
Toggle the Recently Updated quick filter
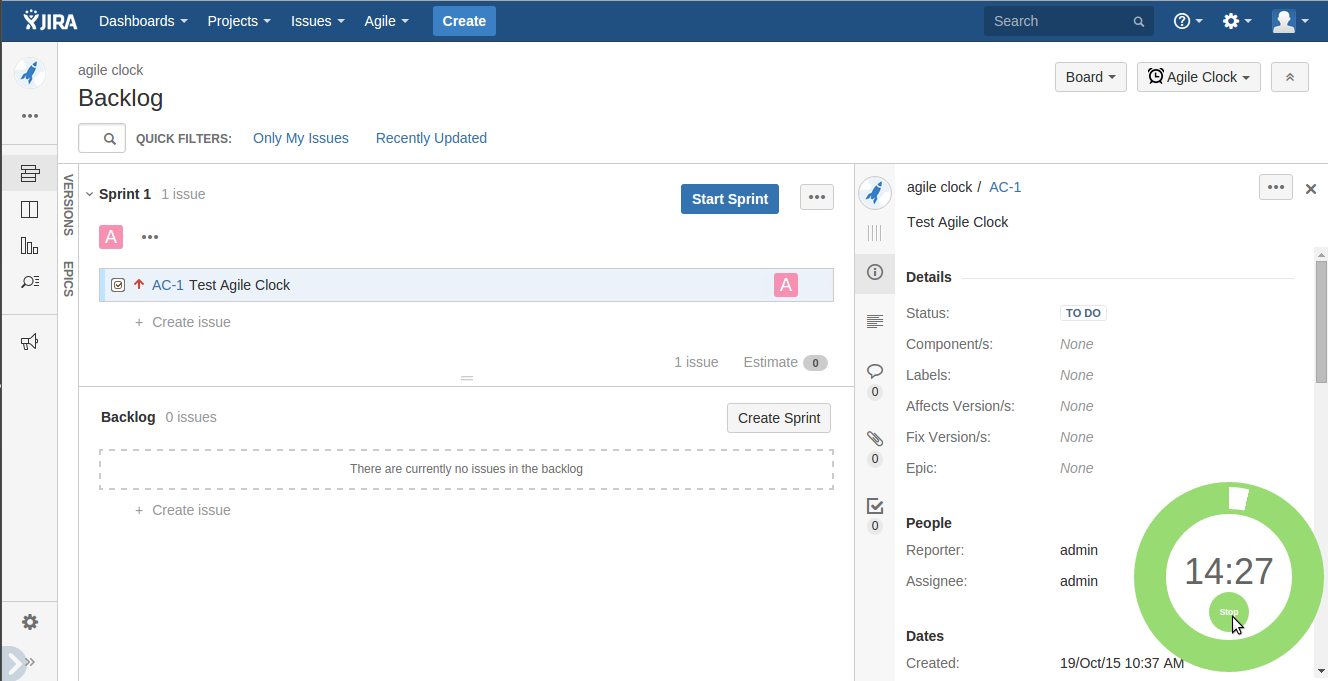point(431,138)
